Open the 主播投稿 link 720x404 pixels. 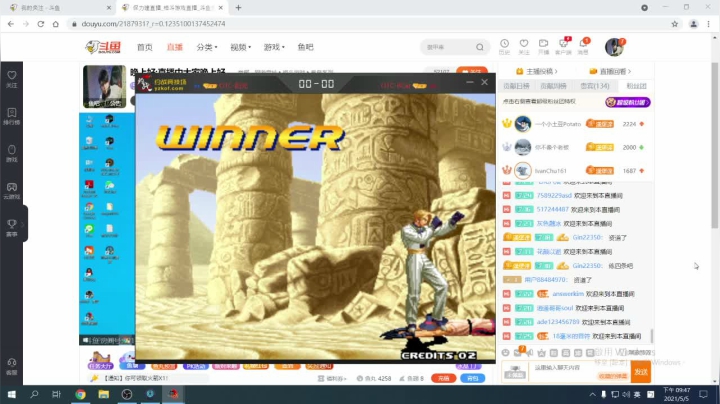pos(536,71)
